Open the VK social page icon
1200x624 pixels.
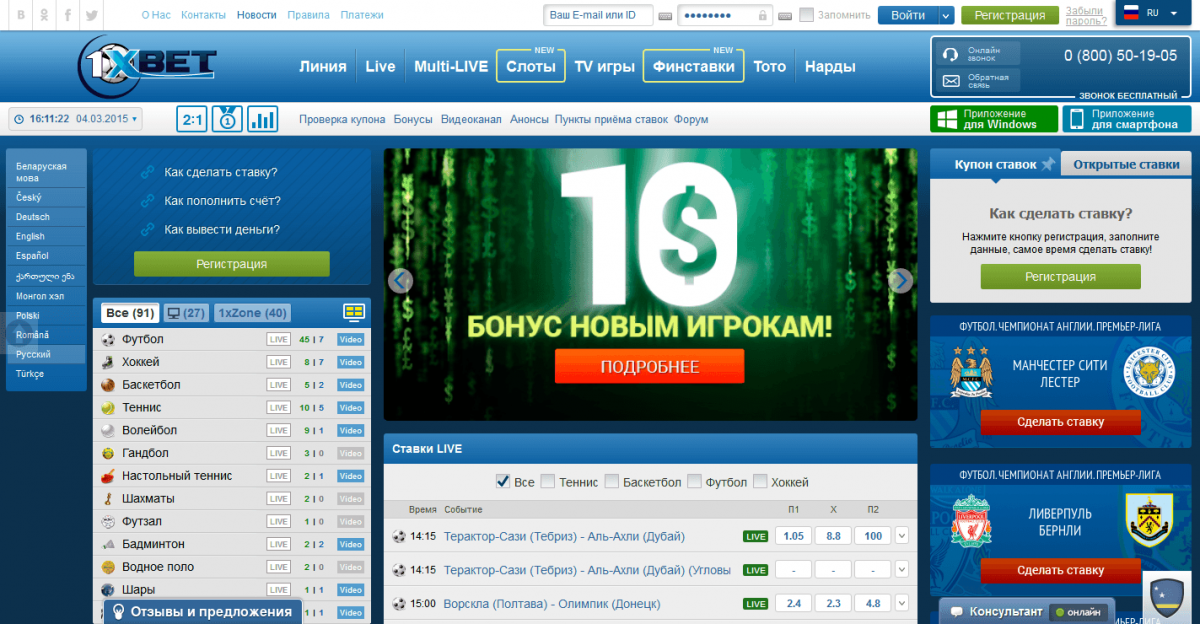click(20, 16)
